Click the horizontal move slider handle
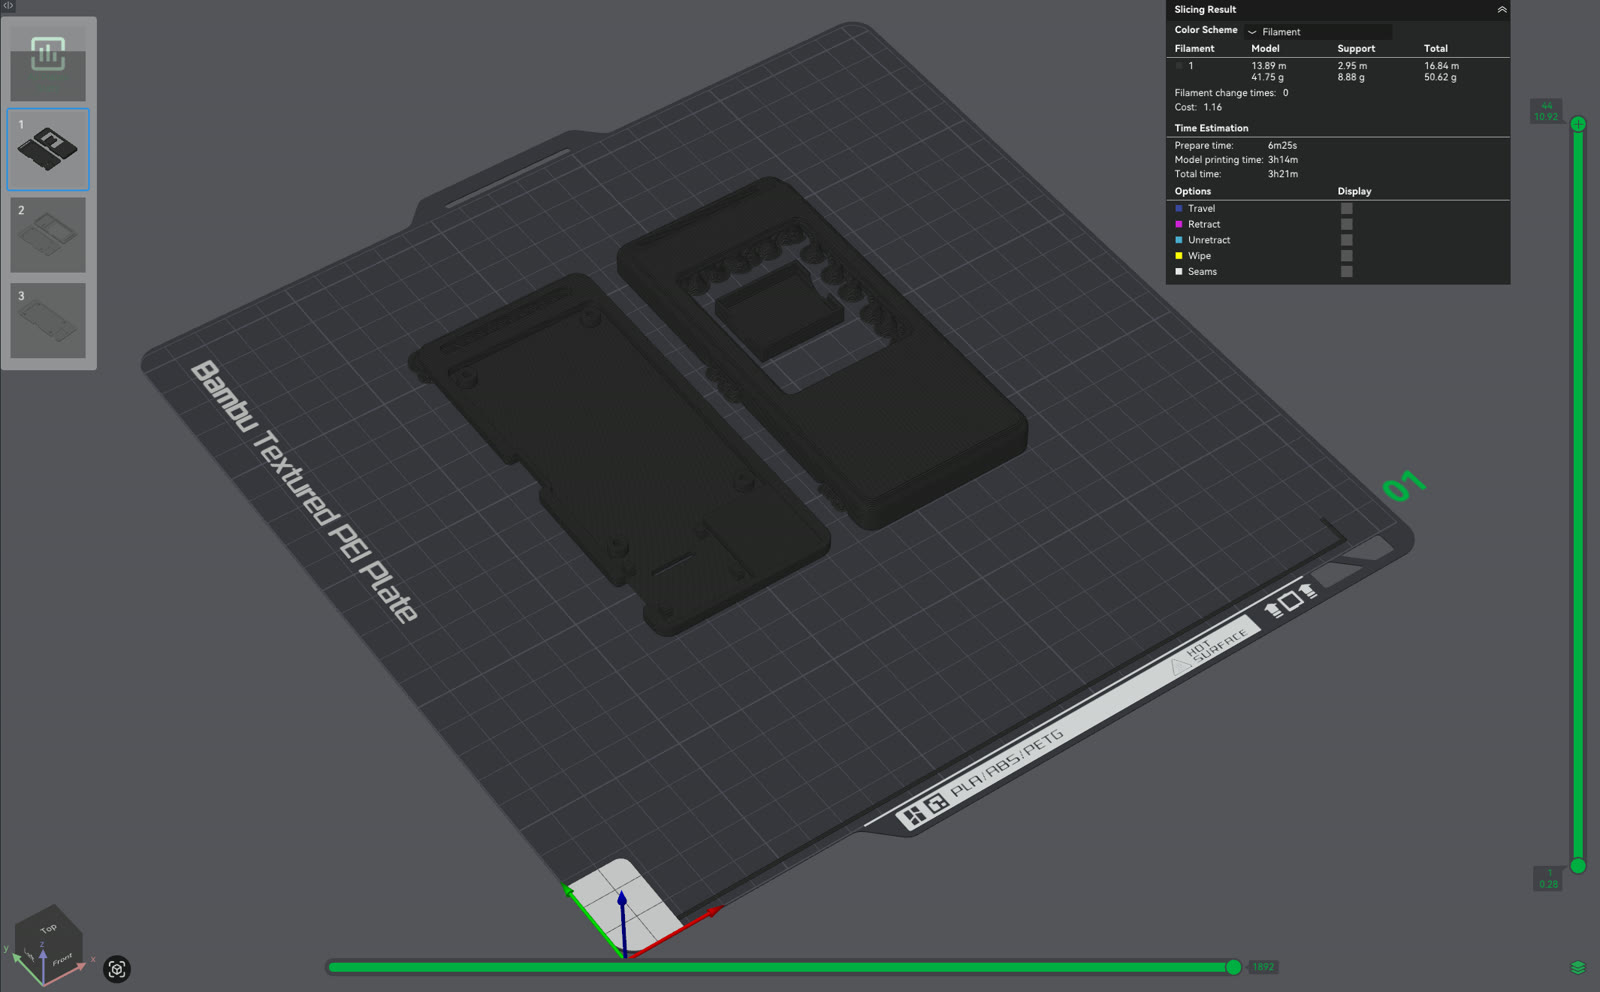Viewport: 1600px width, 992px height. click(x=1234, y=967)
